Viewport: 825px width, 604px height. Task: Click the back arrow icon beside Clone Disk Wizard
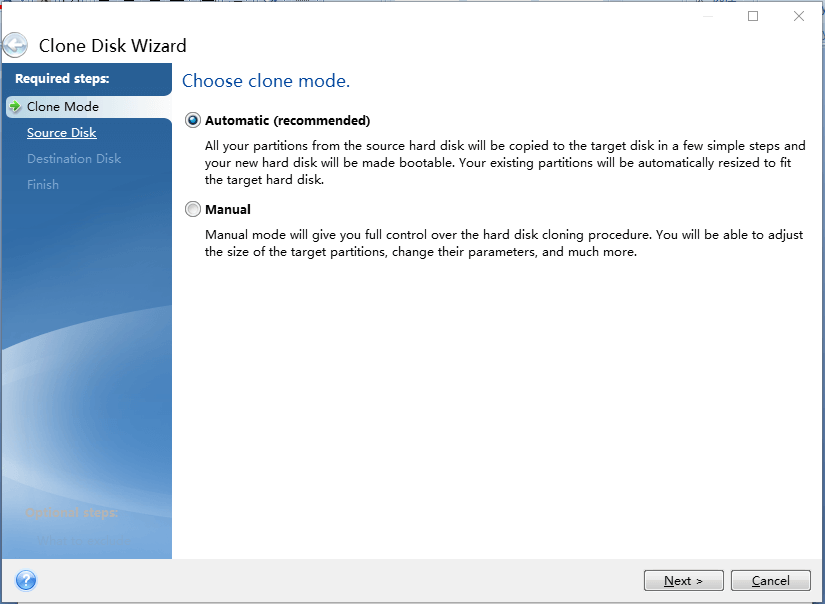point(15,45)
